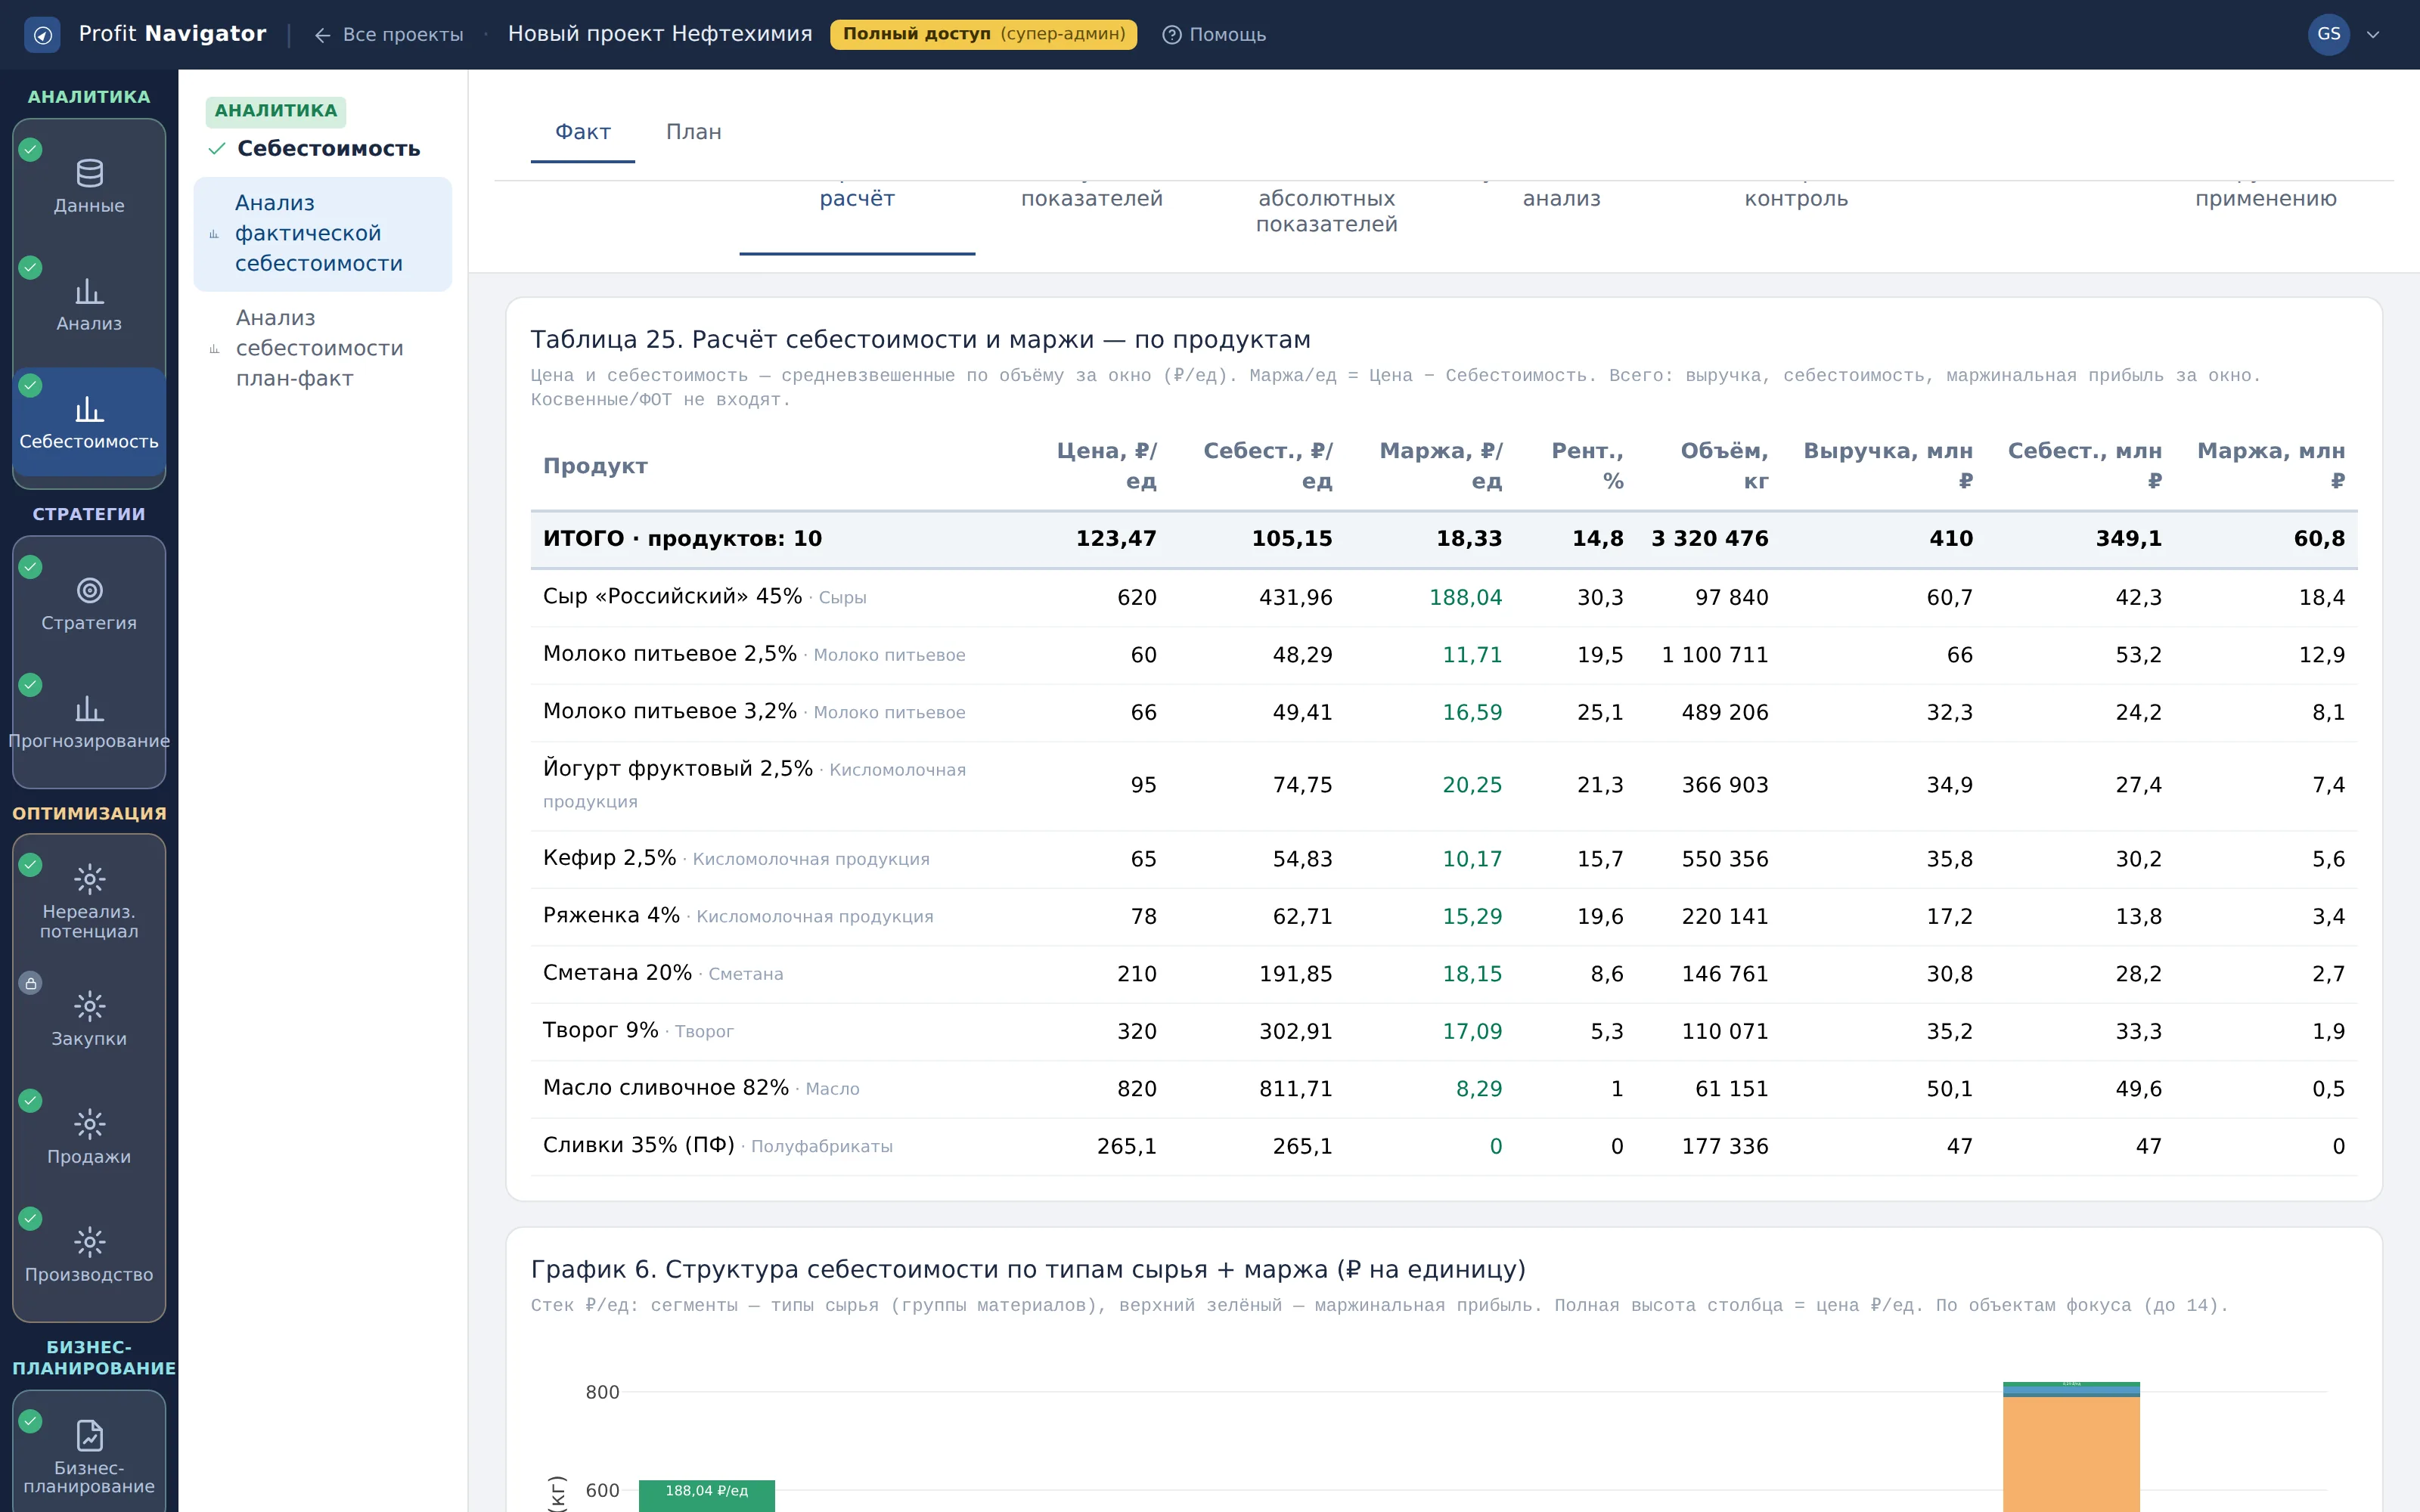
Task: Click margin value 188,04 in the table
Action: [1465, 598]
